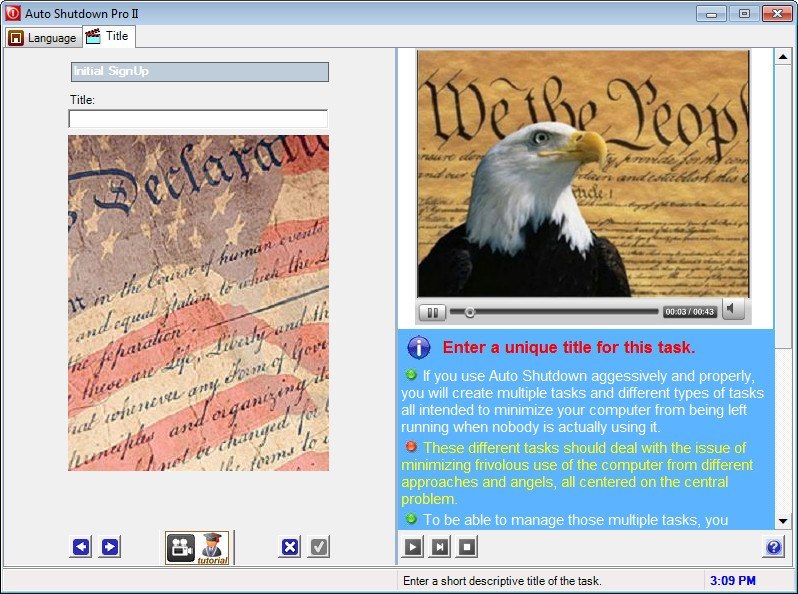Click the red 'Enter a unique title' heading
Image resolution: width=798 pixels, height=594 pixels.
click(568, 347)
